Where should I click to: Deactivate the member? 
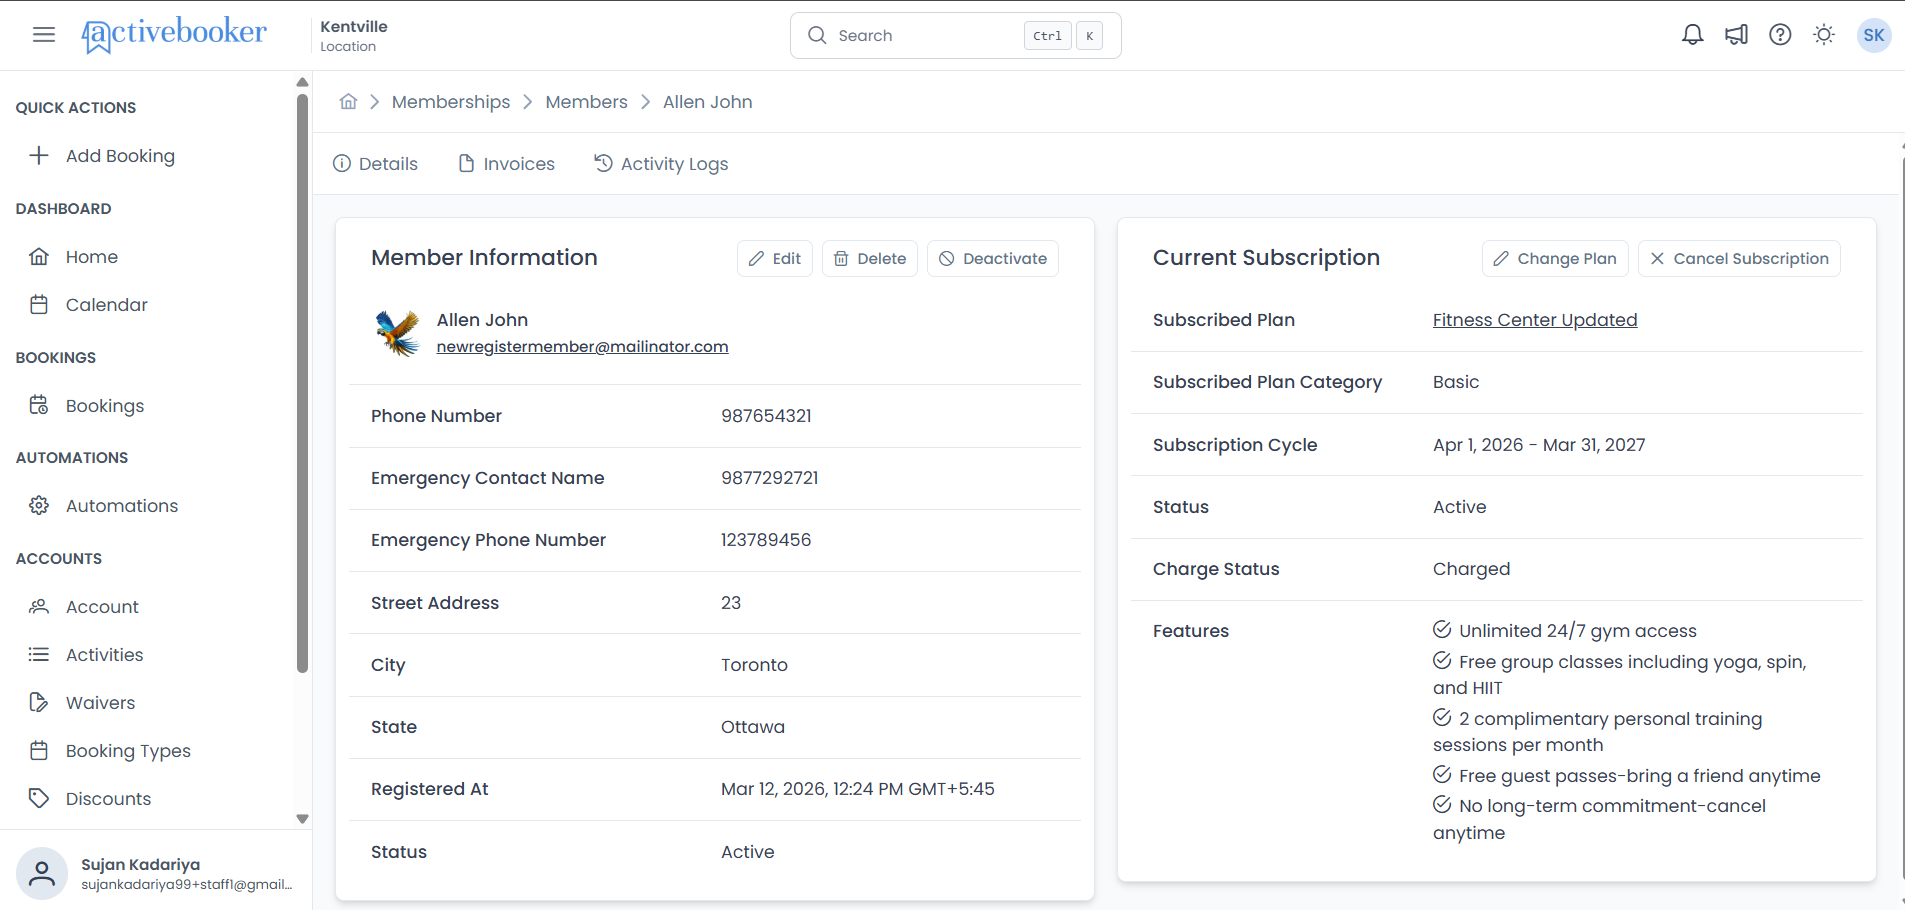click(x=993, y=258)
